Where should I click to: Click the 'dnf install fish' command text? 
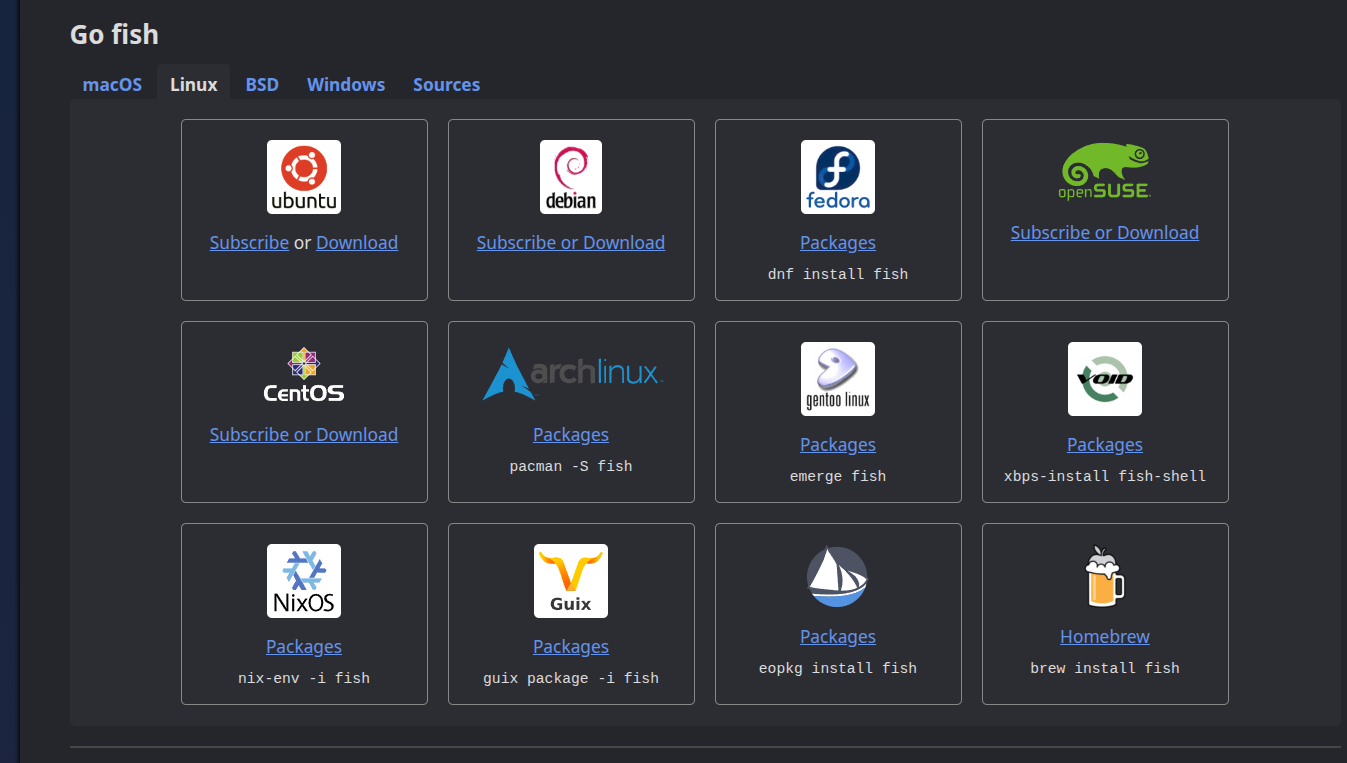pos(838,274)
